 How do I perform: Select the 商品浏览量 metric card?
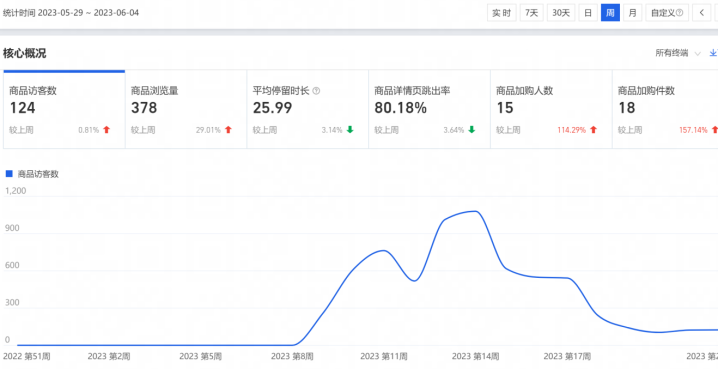coord(186,109)
